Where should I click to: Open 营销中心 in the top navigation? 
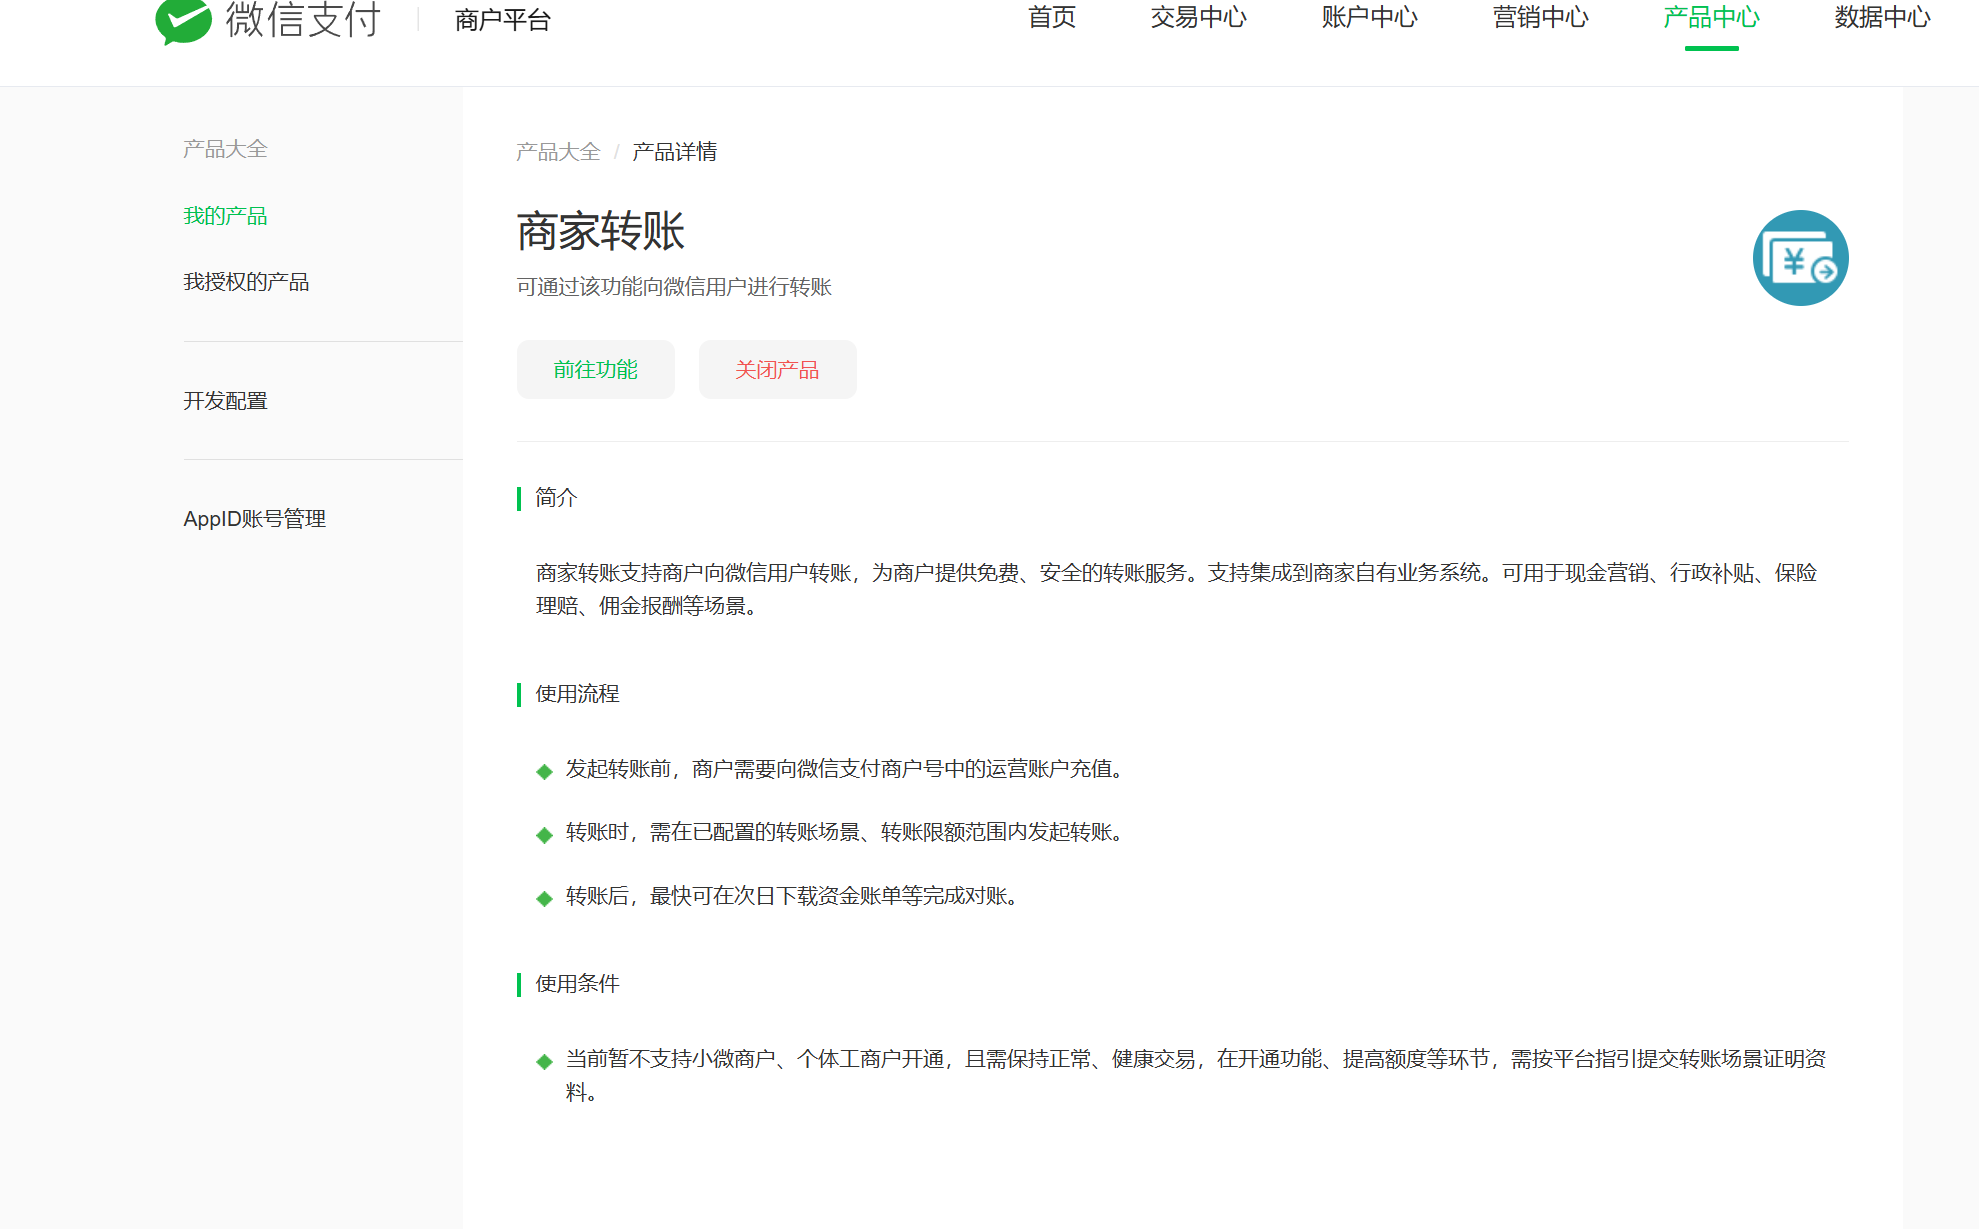click(1540, 18)
